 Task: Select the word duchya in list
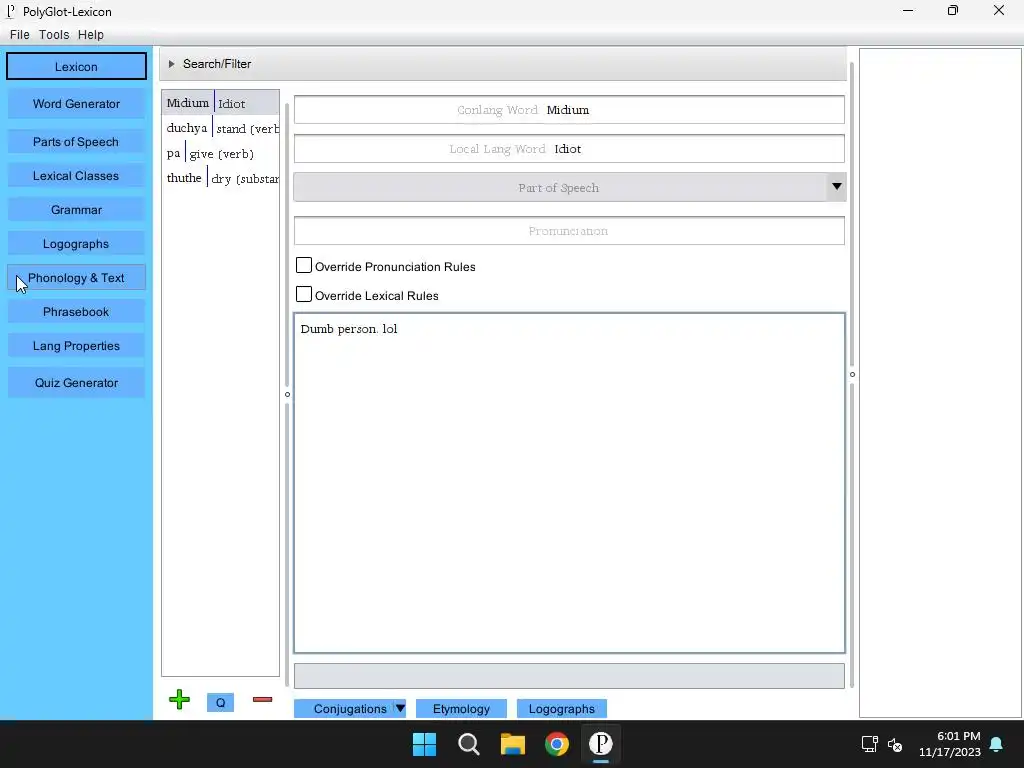point(220,128)
